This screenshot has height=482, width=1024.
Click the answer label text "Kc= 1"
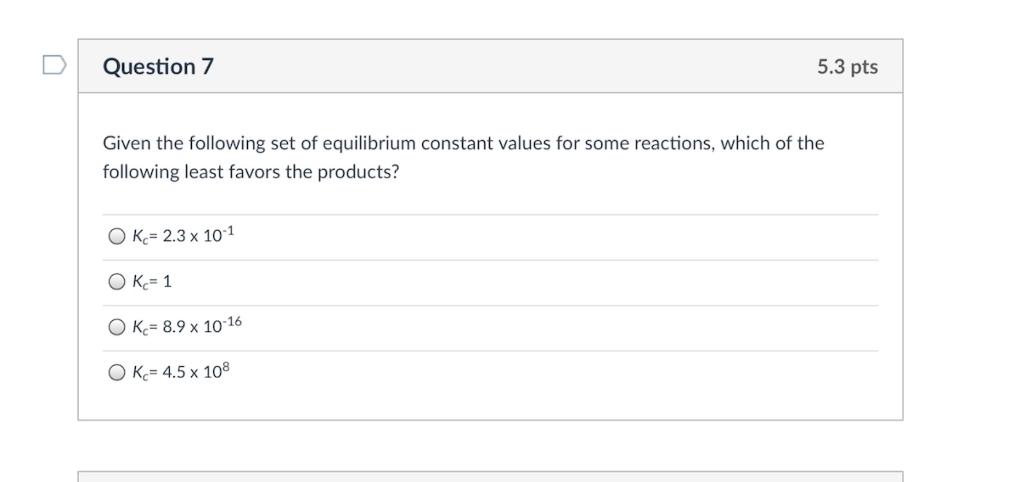pyautogui.click(x=152, y=282)
